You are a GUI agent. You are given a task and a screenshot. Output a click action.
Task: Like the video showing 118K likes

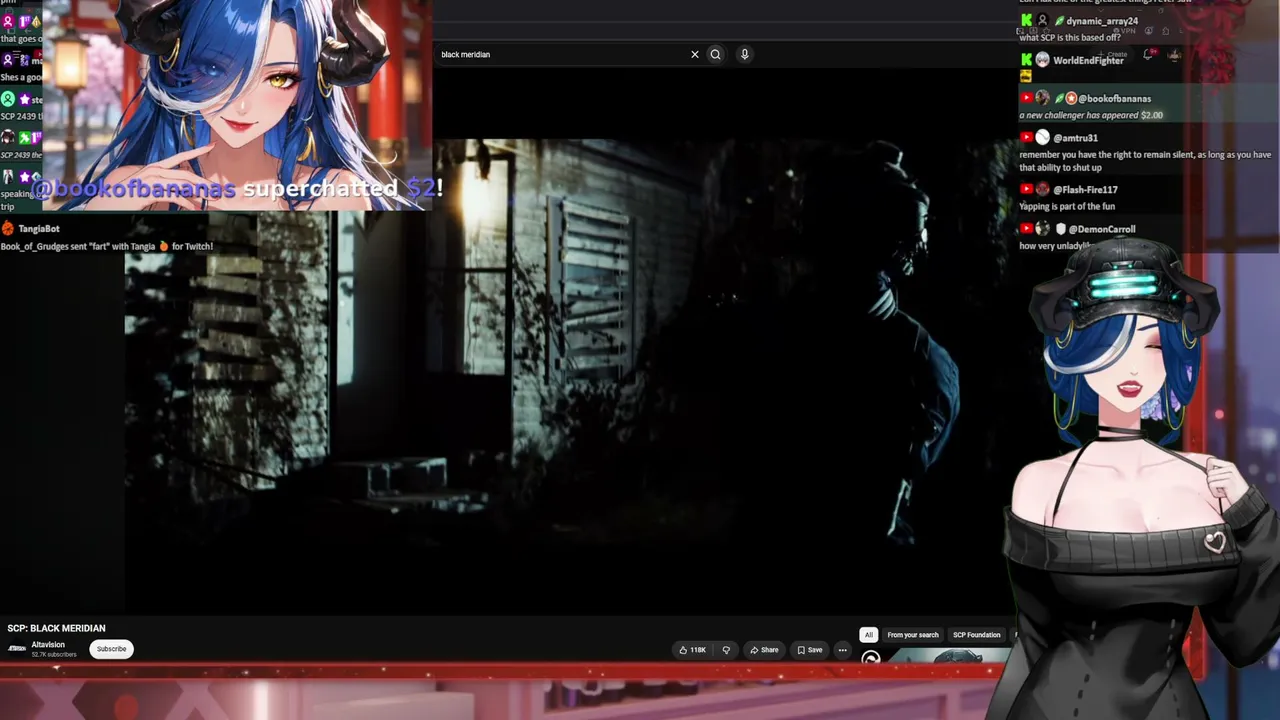(692, 650)
